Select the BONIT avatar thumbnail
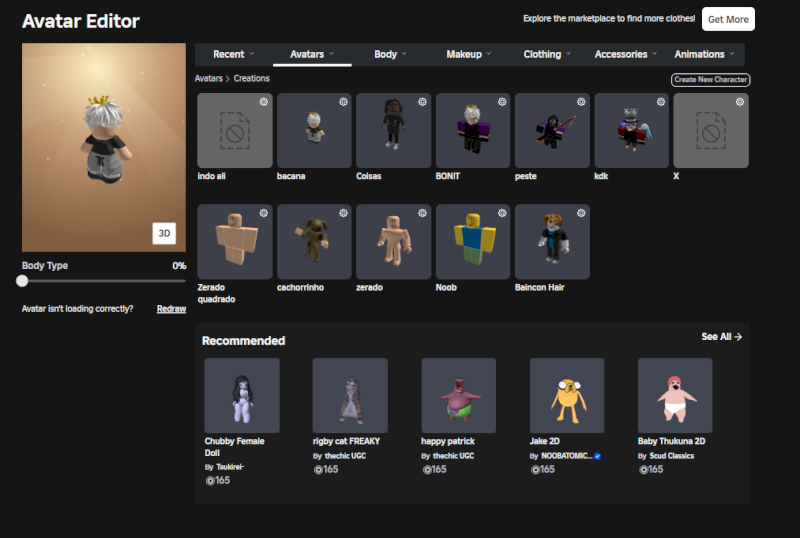 click(472, 130)
